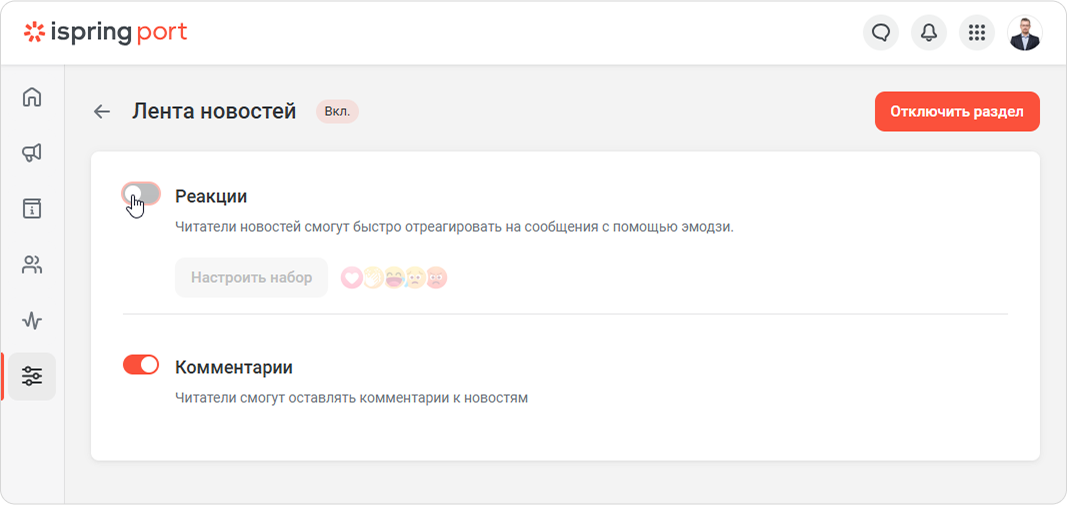
Task: Open the notifications bell icon
Action: click(x=929, y=33)
